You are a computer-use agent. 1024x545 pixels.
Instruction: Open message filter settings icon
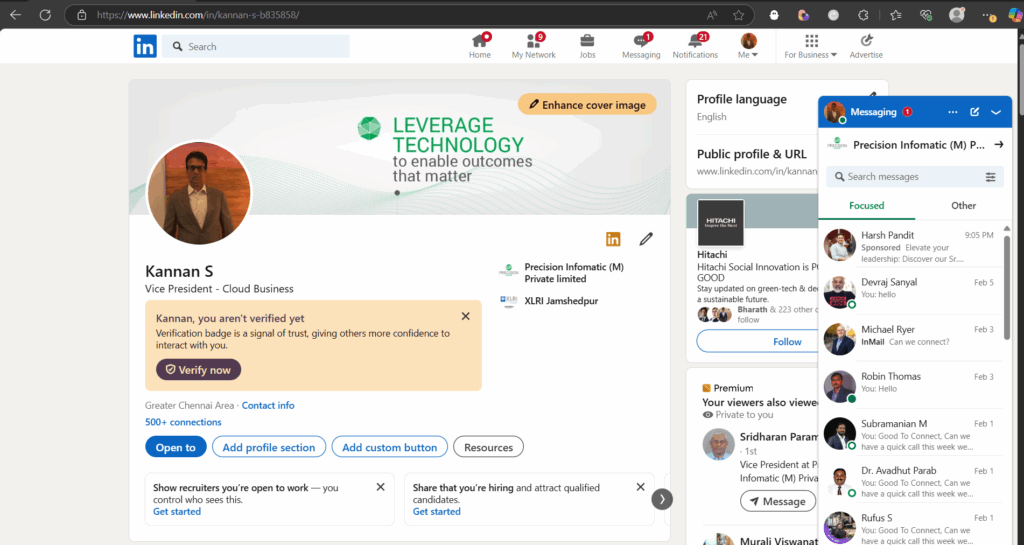pos(991,177)
